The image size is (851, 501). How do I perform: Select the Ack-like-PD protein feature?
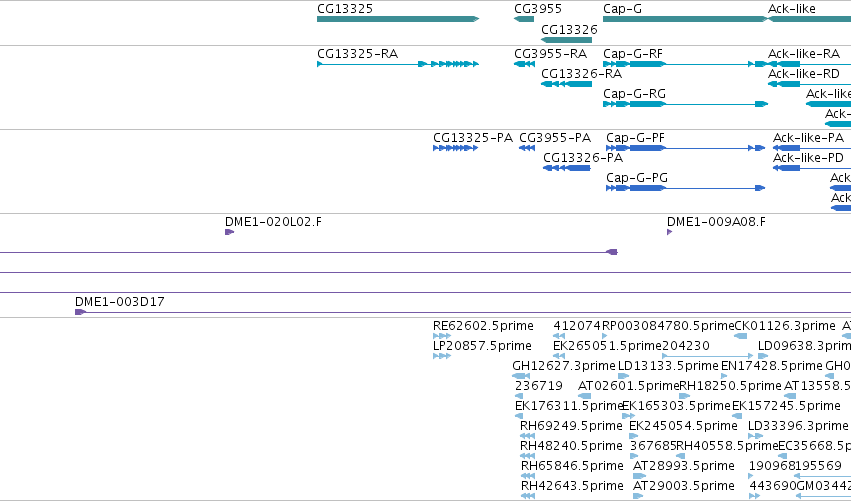click(x=812, y=168)
